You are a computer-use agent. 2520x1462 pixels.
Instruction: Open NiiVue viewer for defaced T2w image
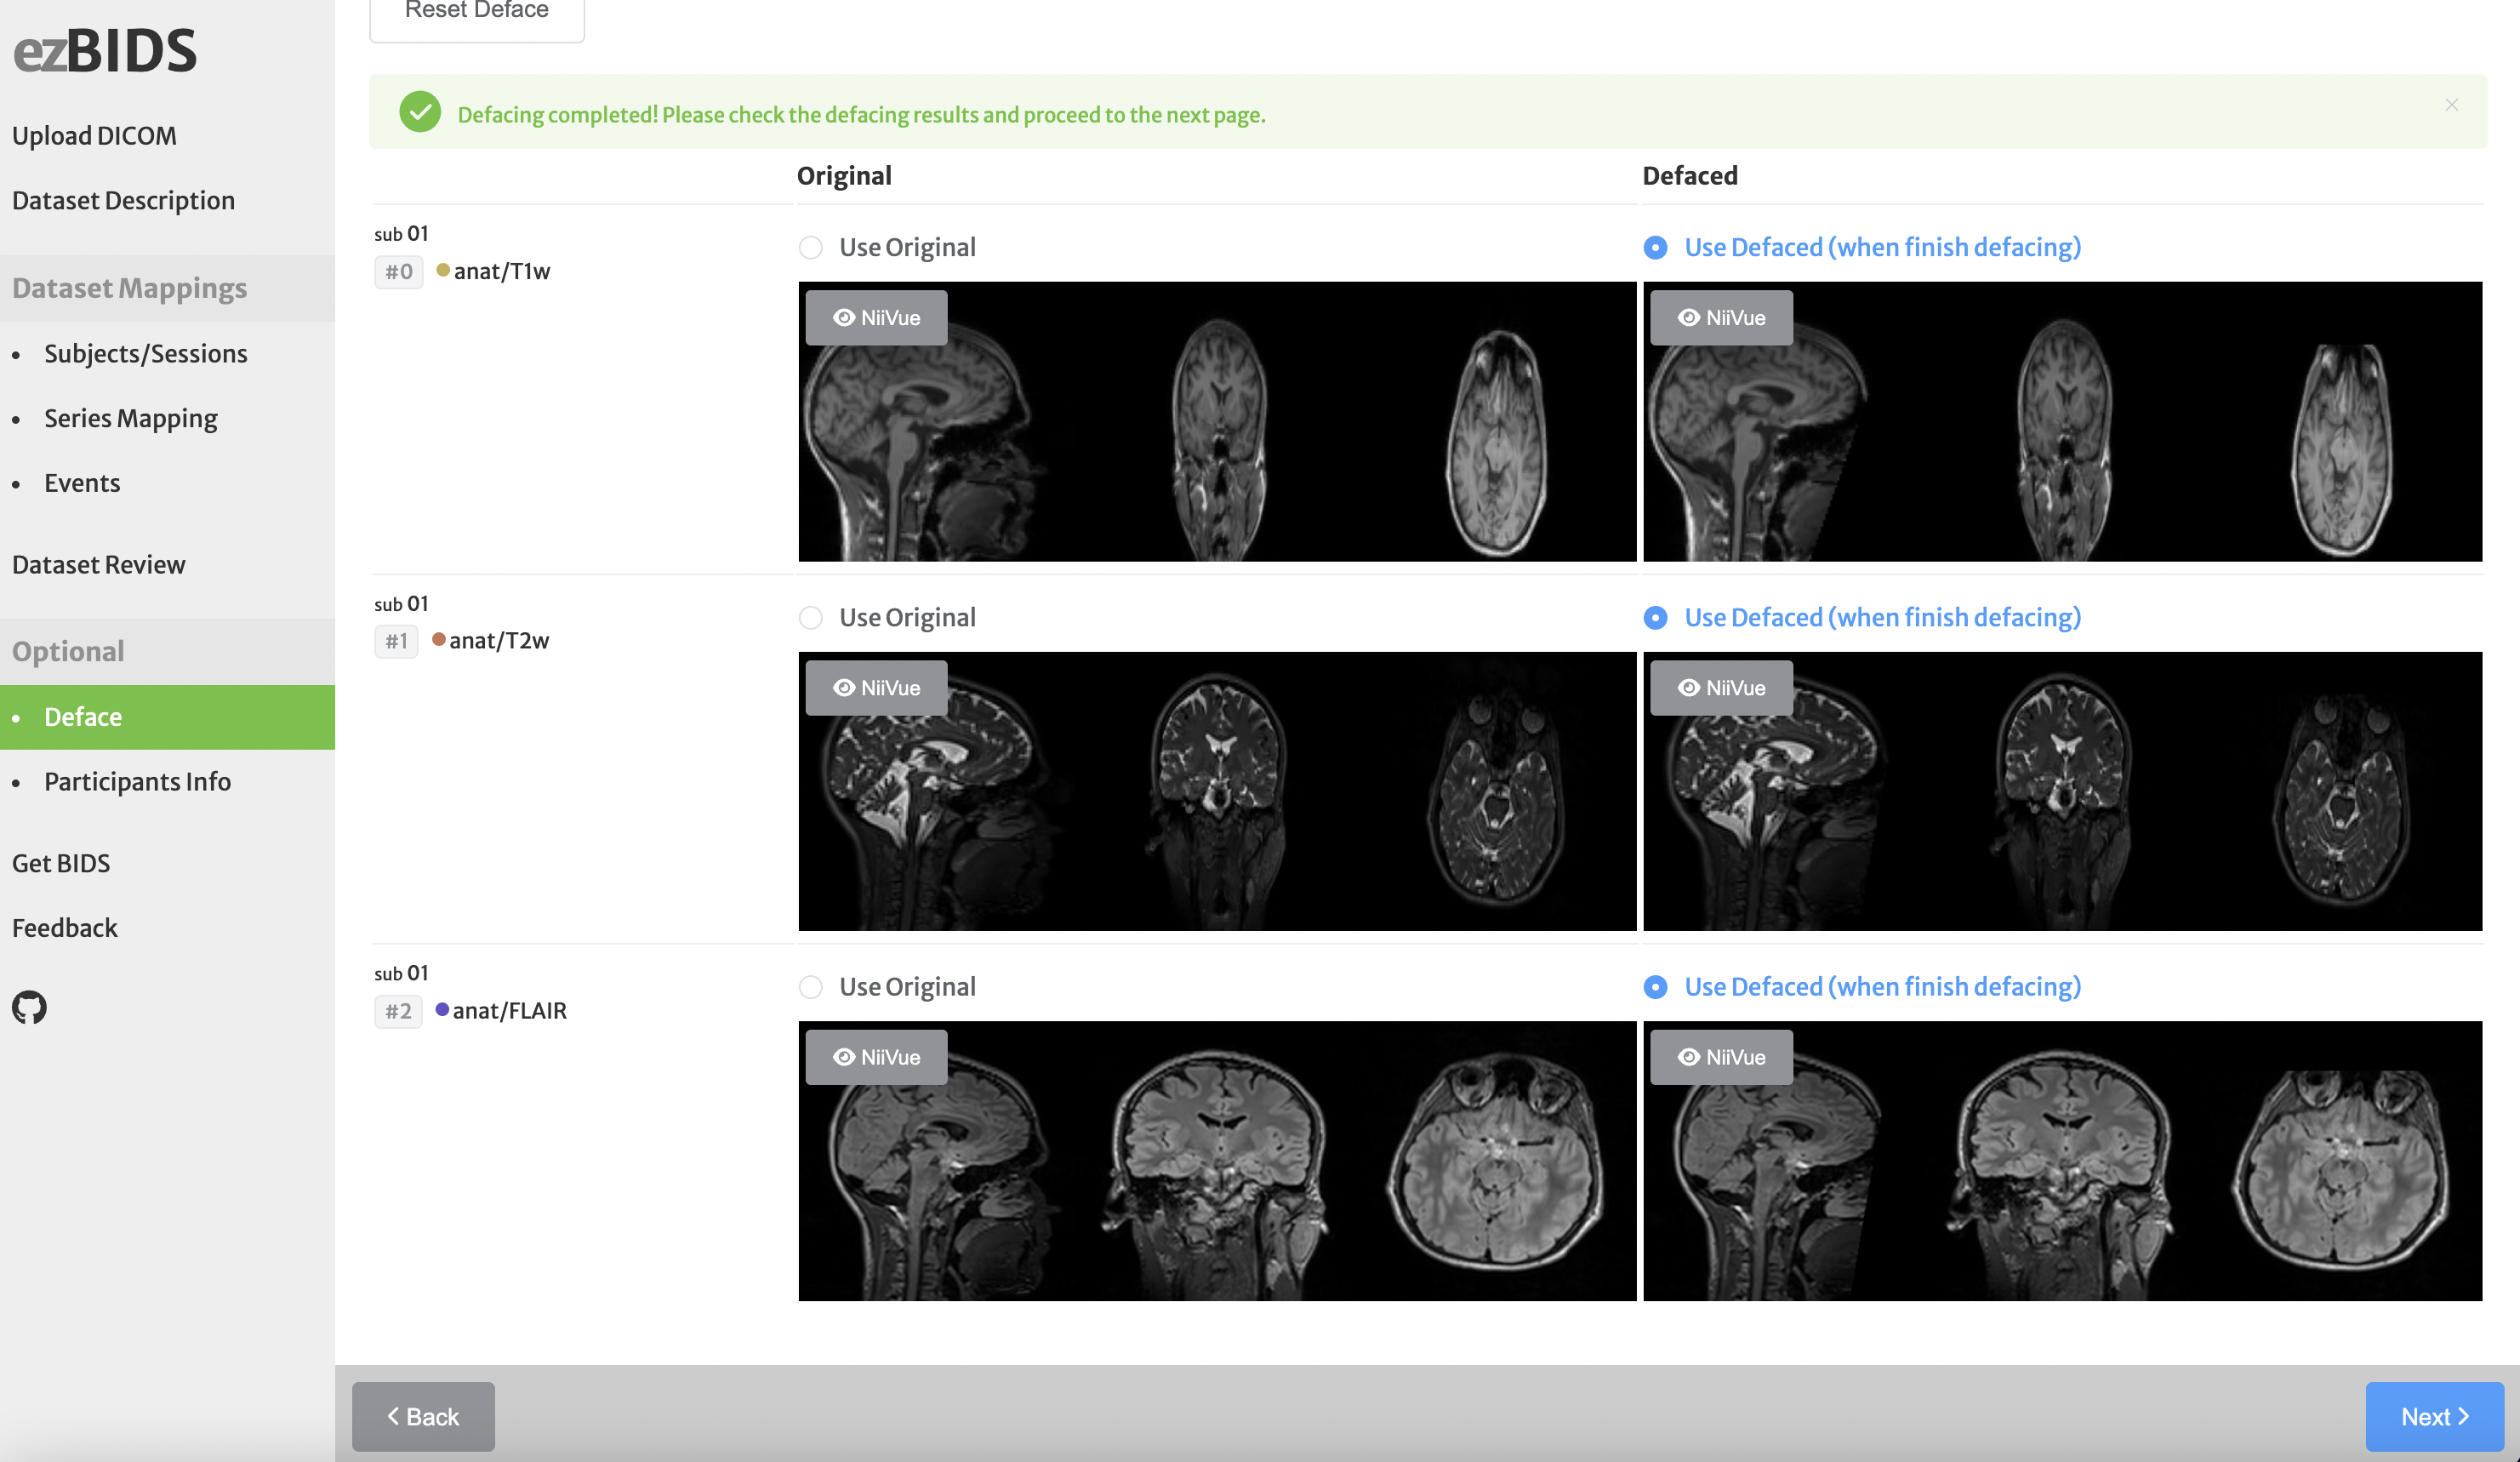[1721, 688]
